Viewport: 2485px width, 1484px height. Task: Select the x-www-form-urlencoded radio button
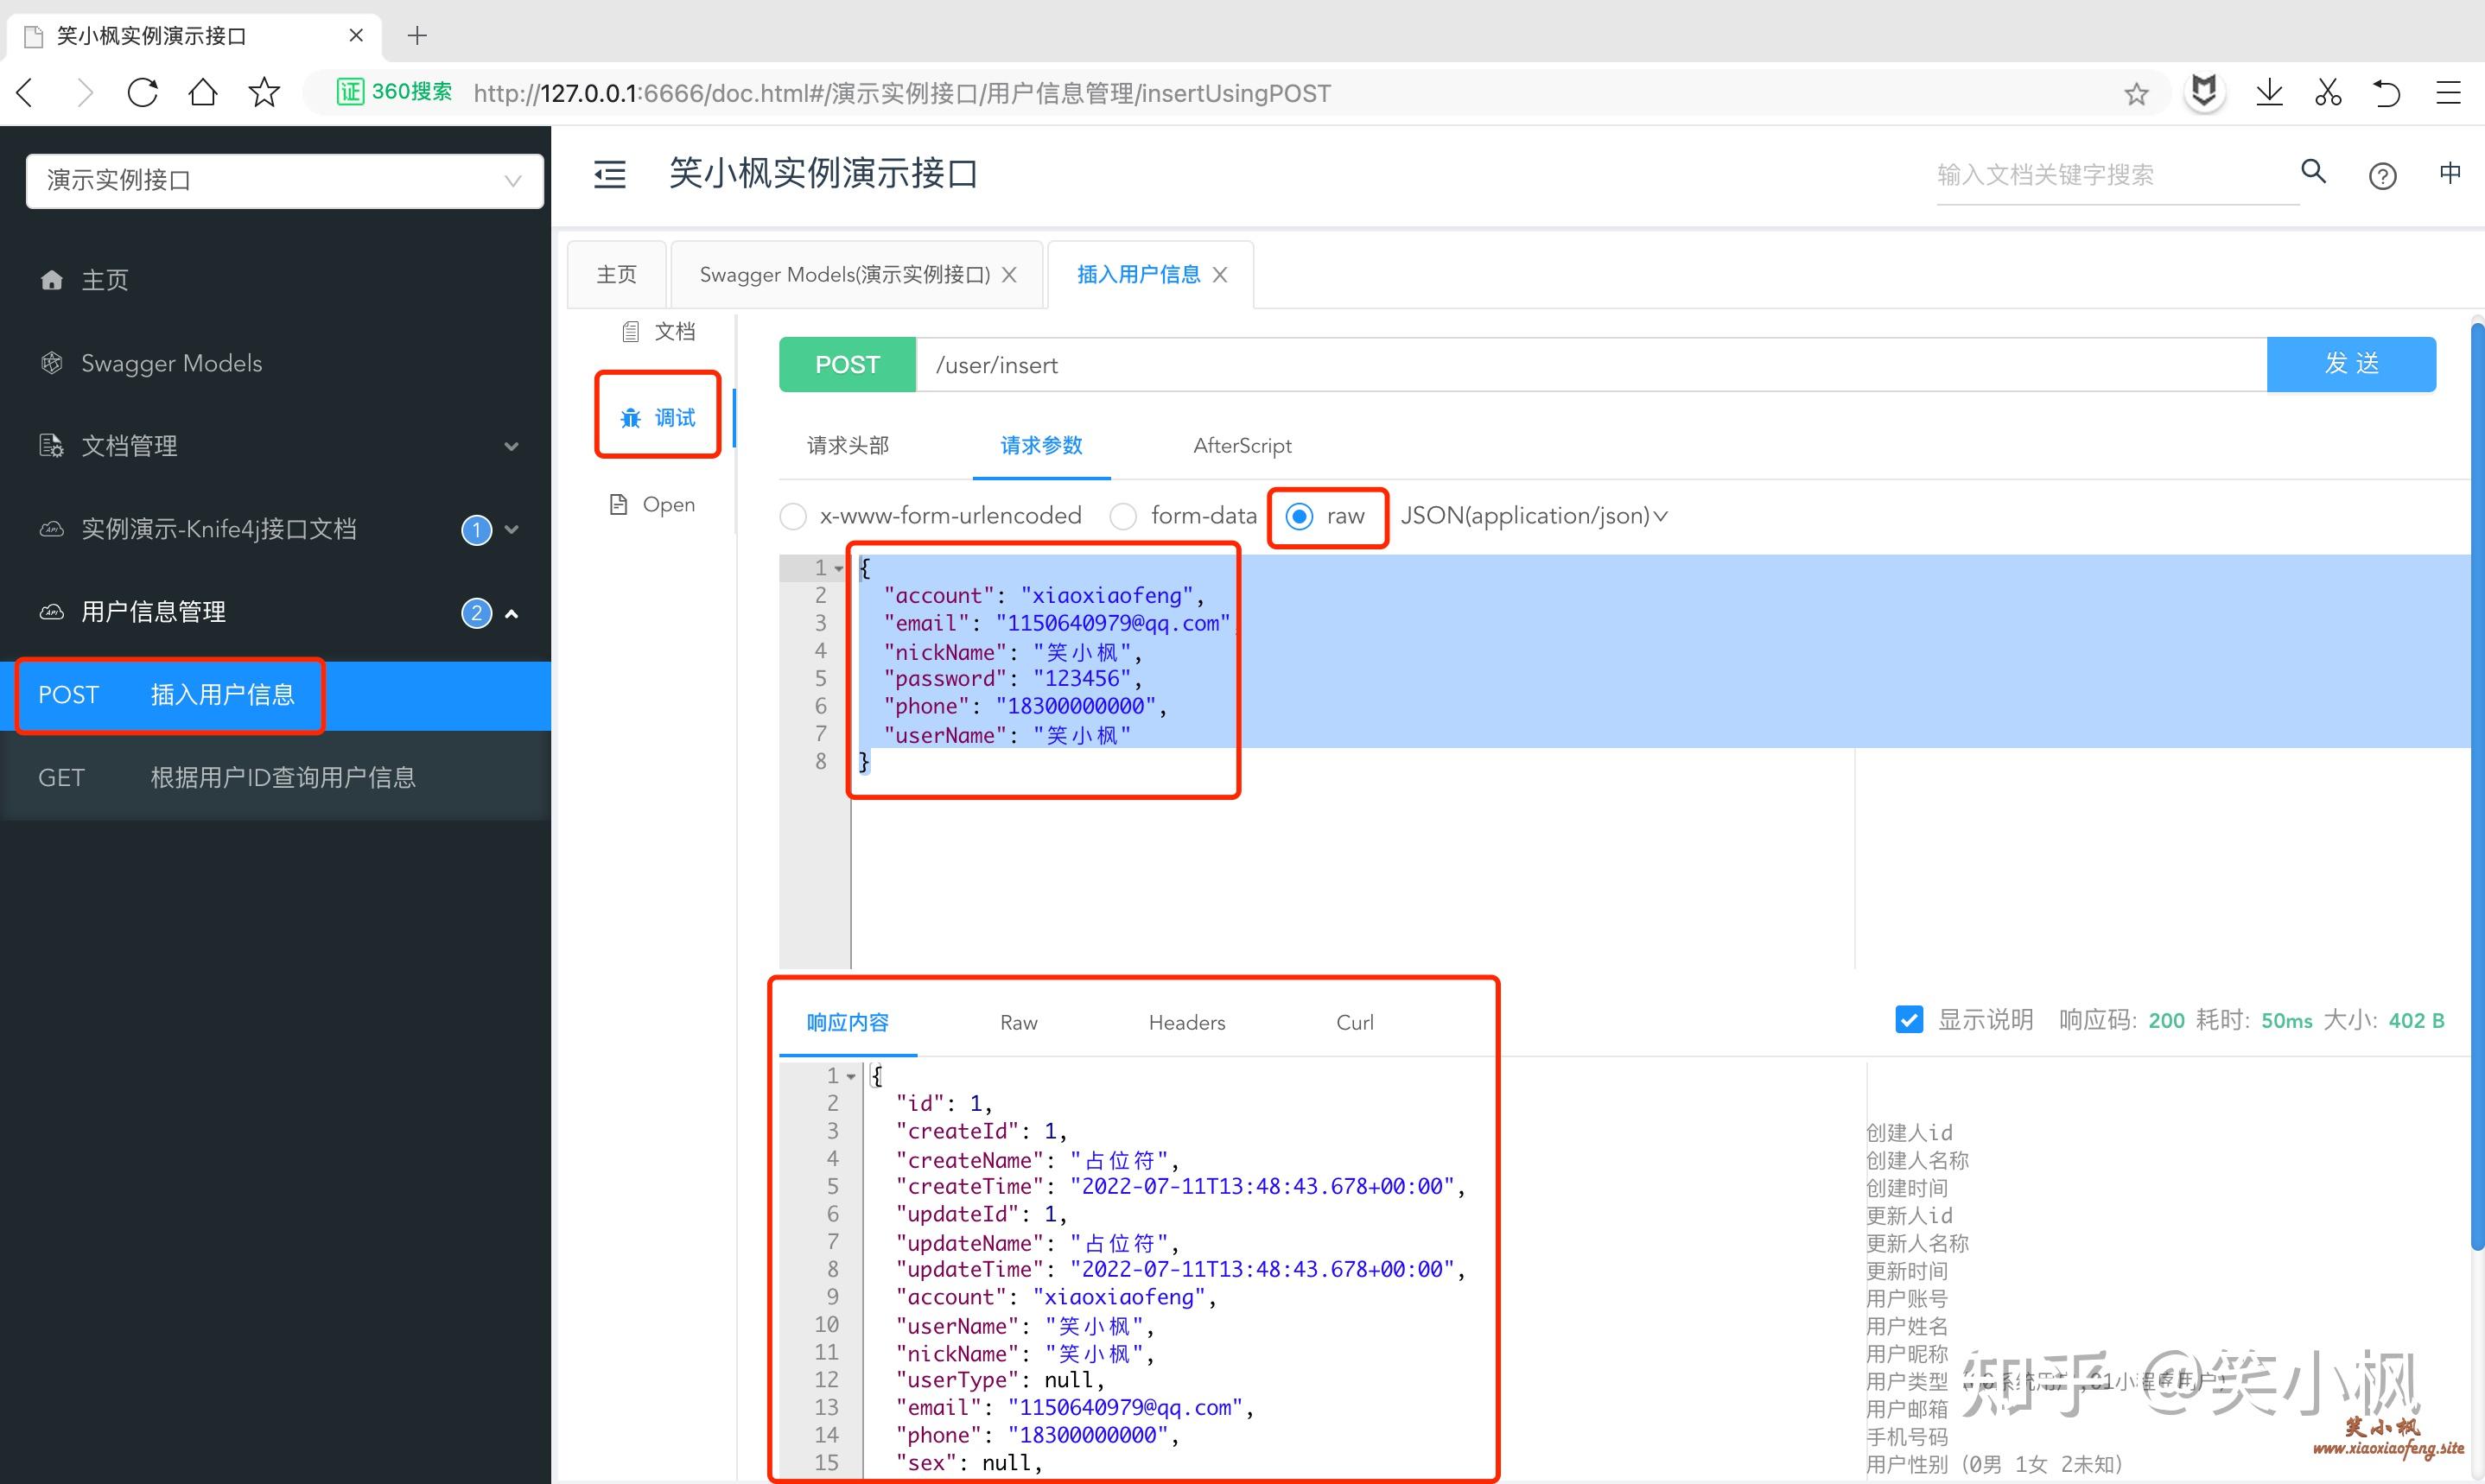click(x=793, y=516)
